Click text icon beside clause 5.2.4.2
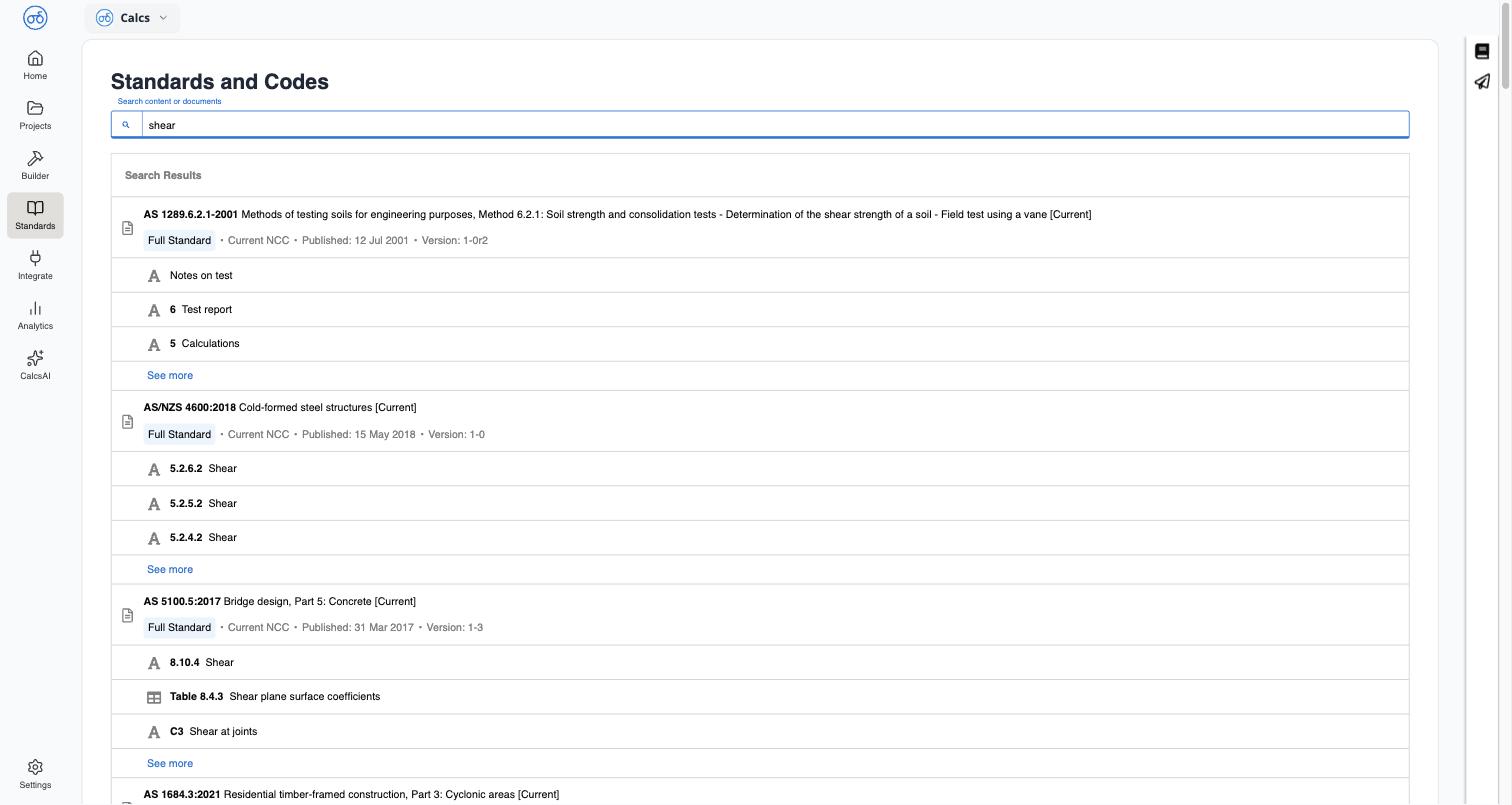 (154, 538)
